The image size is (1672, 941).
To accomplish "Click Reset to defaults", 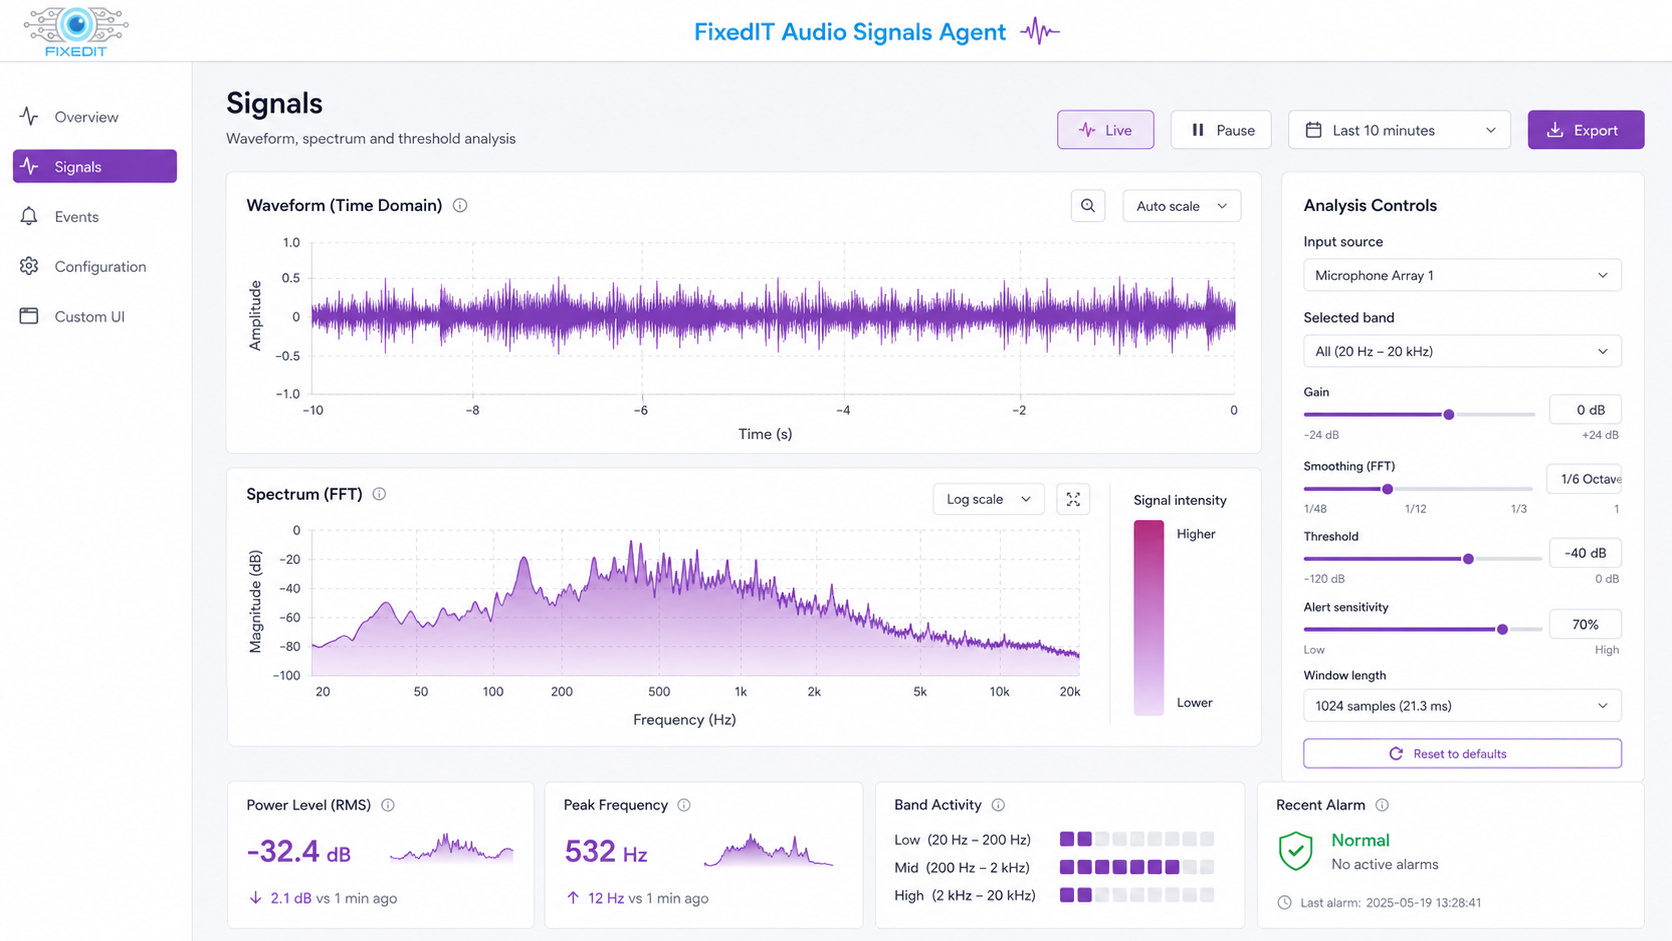I will tap(1462, 753).
